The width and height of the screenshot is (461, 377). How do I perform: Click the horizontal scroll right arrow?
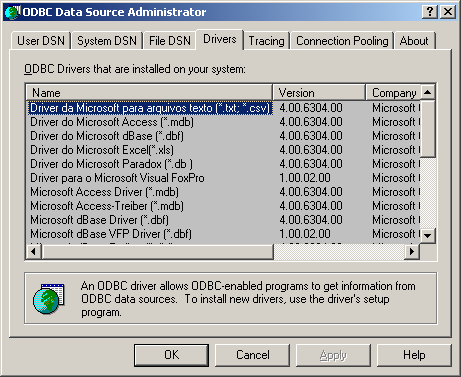pos(412,251)
